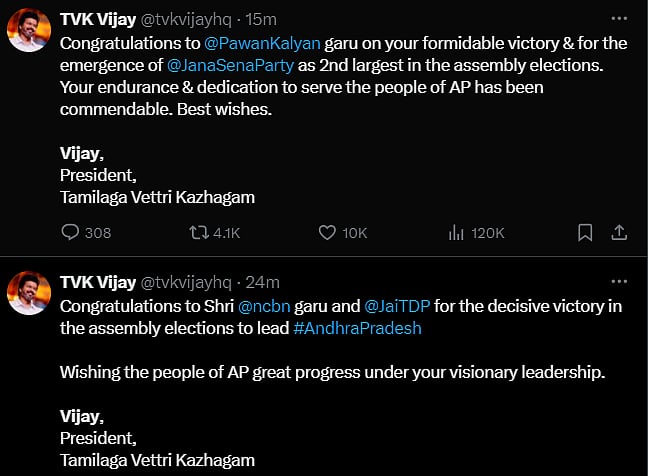Click TVK Vijay name on the 24m tweet
The height and width of the screenshot is (476, 648).
(99, 283)
